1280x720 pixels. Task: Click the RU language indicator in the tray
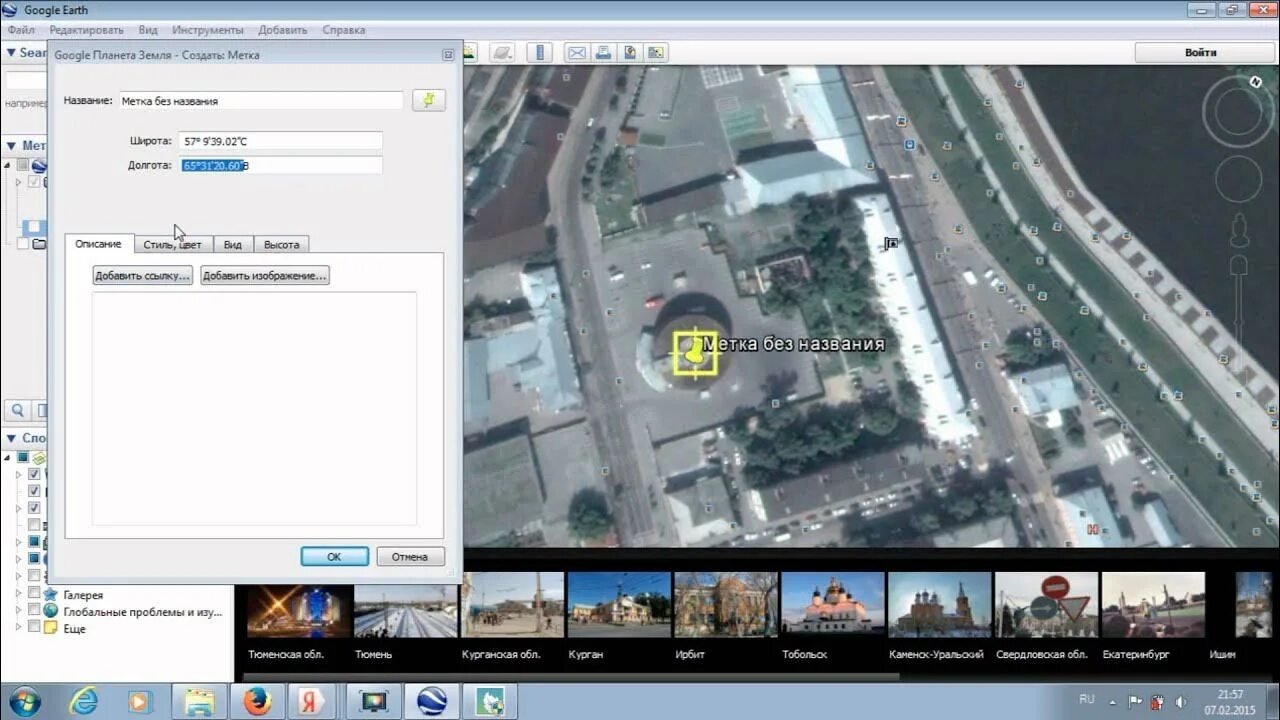click(1087, 699)
